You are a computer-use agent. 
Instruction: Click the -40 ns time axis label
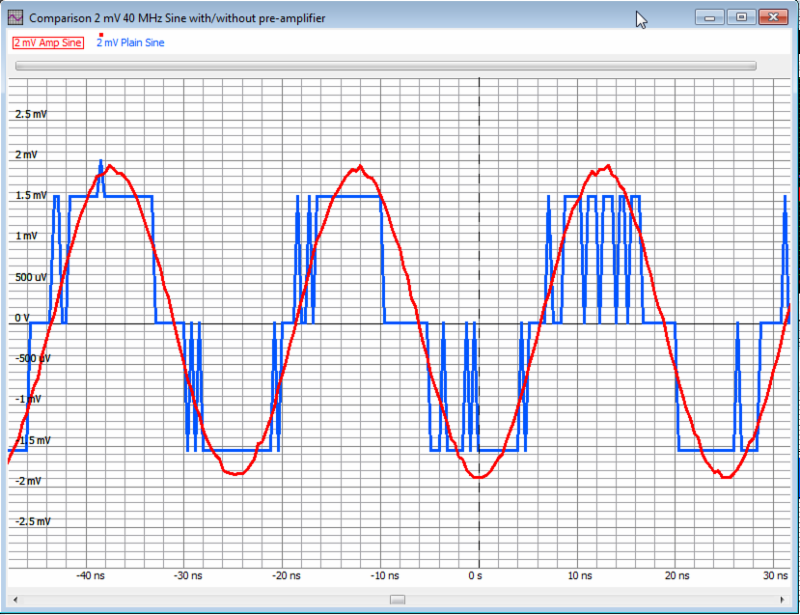point(91,576)
